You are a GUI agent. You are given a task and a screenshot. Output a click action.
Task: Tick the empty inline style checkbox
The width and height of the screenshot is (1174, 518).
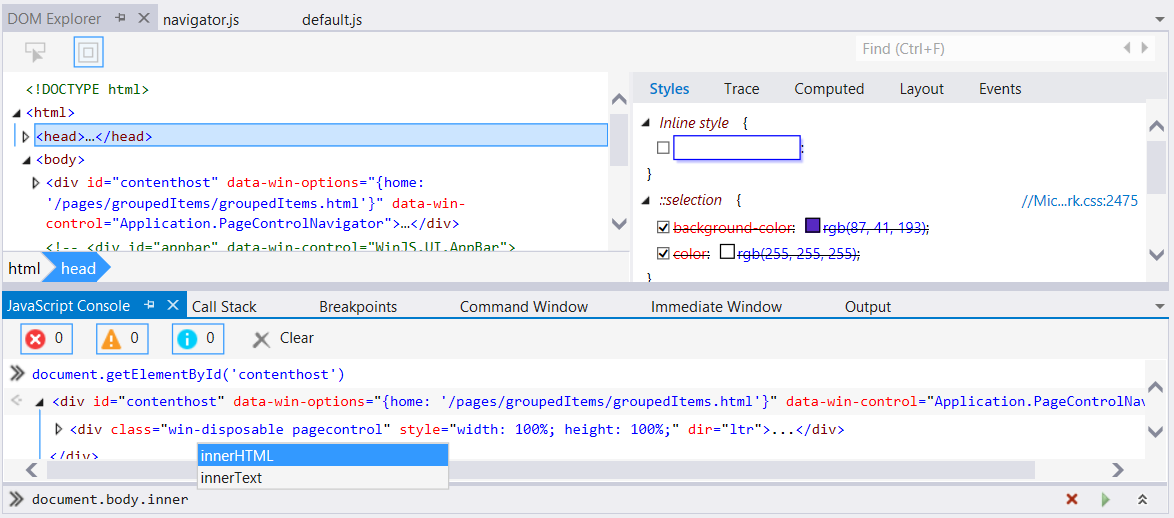pos(663,148)
